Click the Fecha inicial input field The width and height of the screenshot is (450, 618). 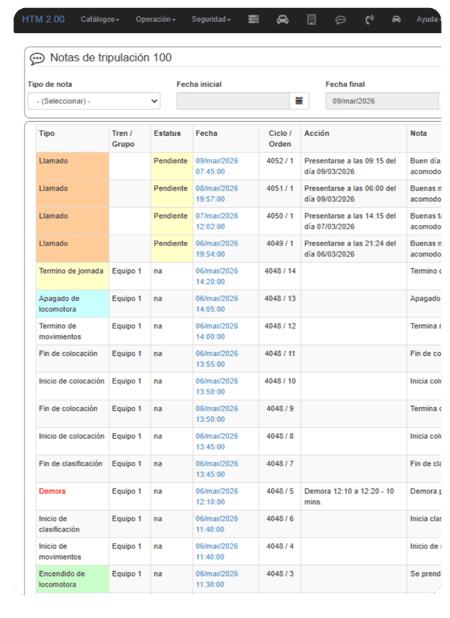click(x=233, y=101)
